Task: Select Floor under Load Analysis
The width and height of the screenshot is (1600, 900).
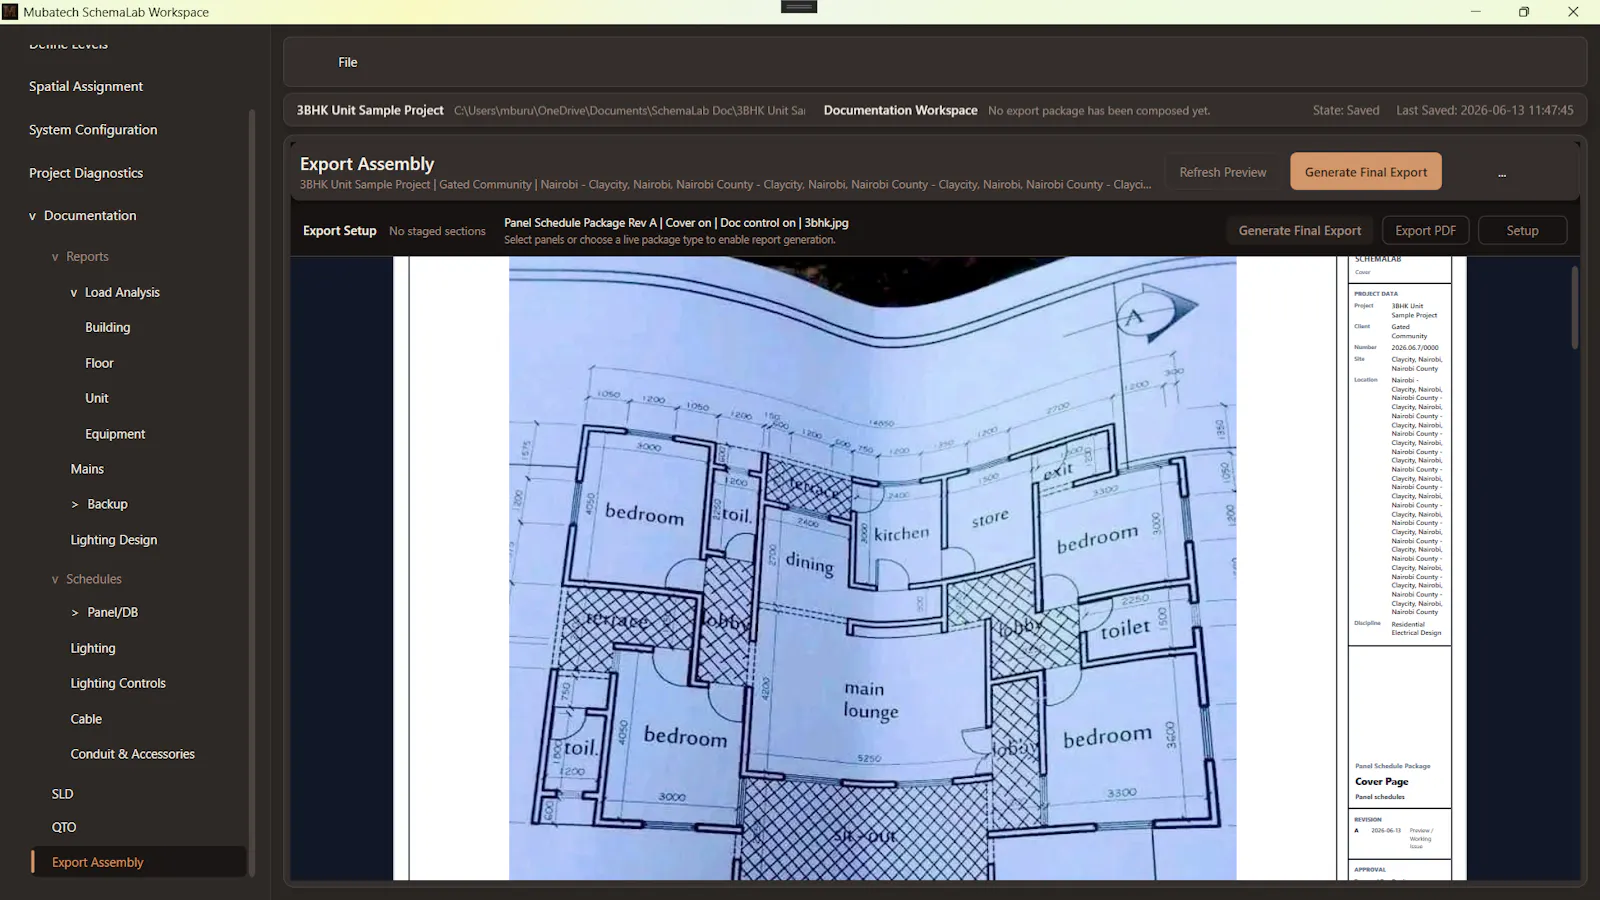Action: [x=99, y=363]
